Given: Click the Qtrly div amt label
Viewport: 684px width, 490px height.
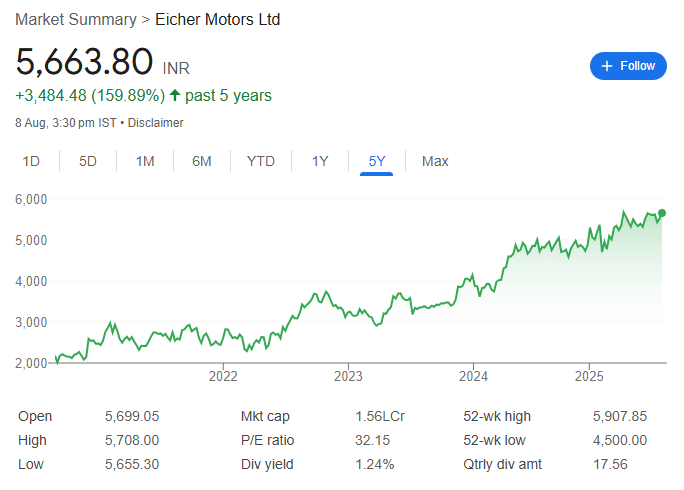Looking at the screenshot, I should click(503, 464).
